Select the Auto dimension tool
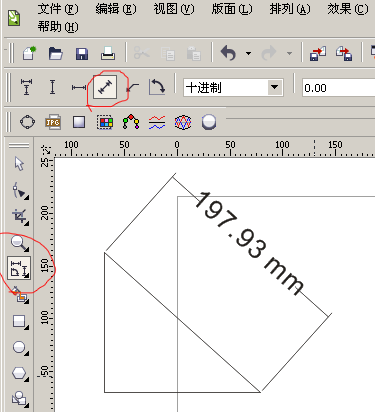Viewport: 375px width, 412px height. point(26,87)
